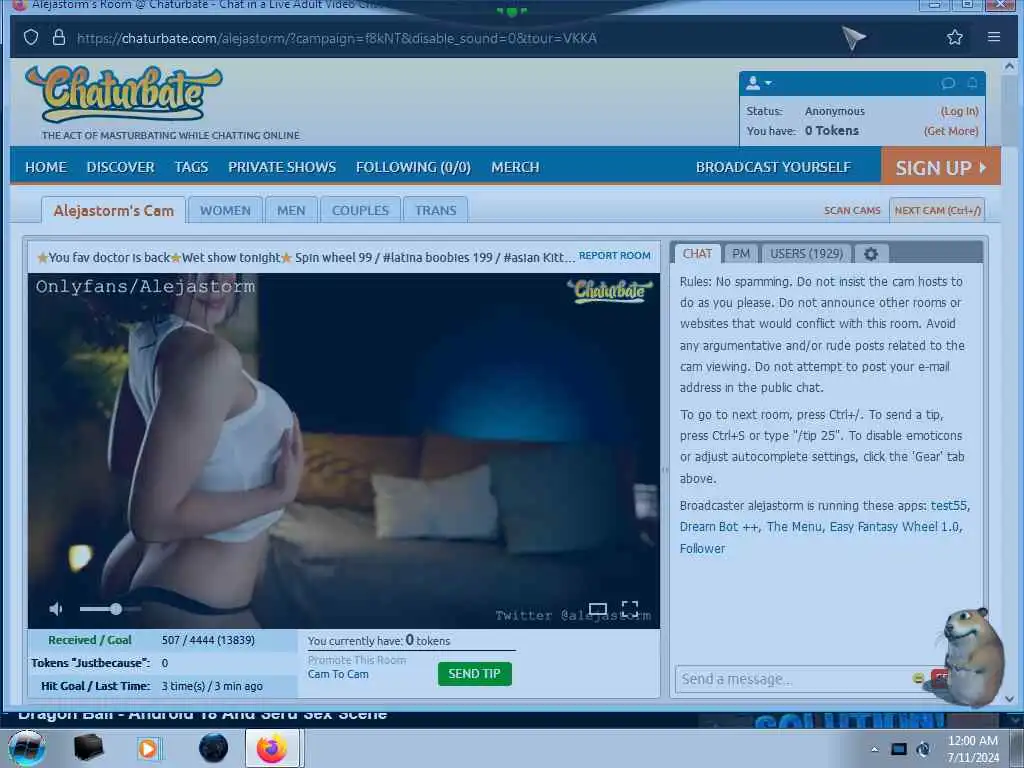Click the notifications bell icon
The height and width of the screenshot is (768, 1024).
coord(972,83)
